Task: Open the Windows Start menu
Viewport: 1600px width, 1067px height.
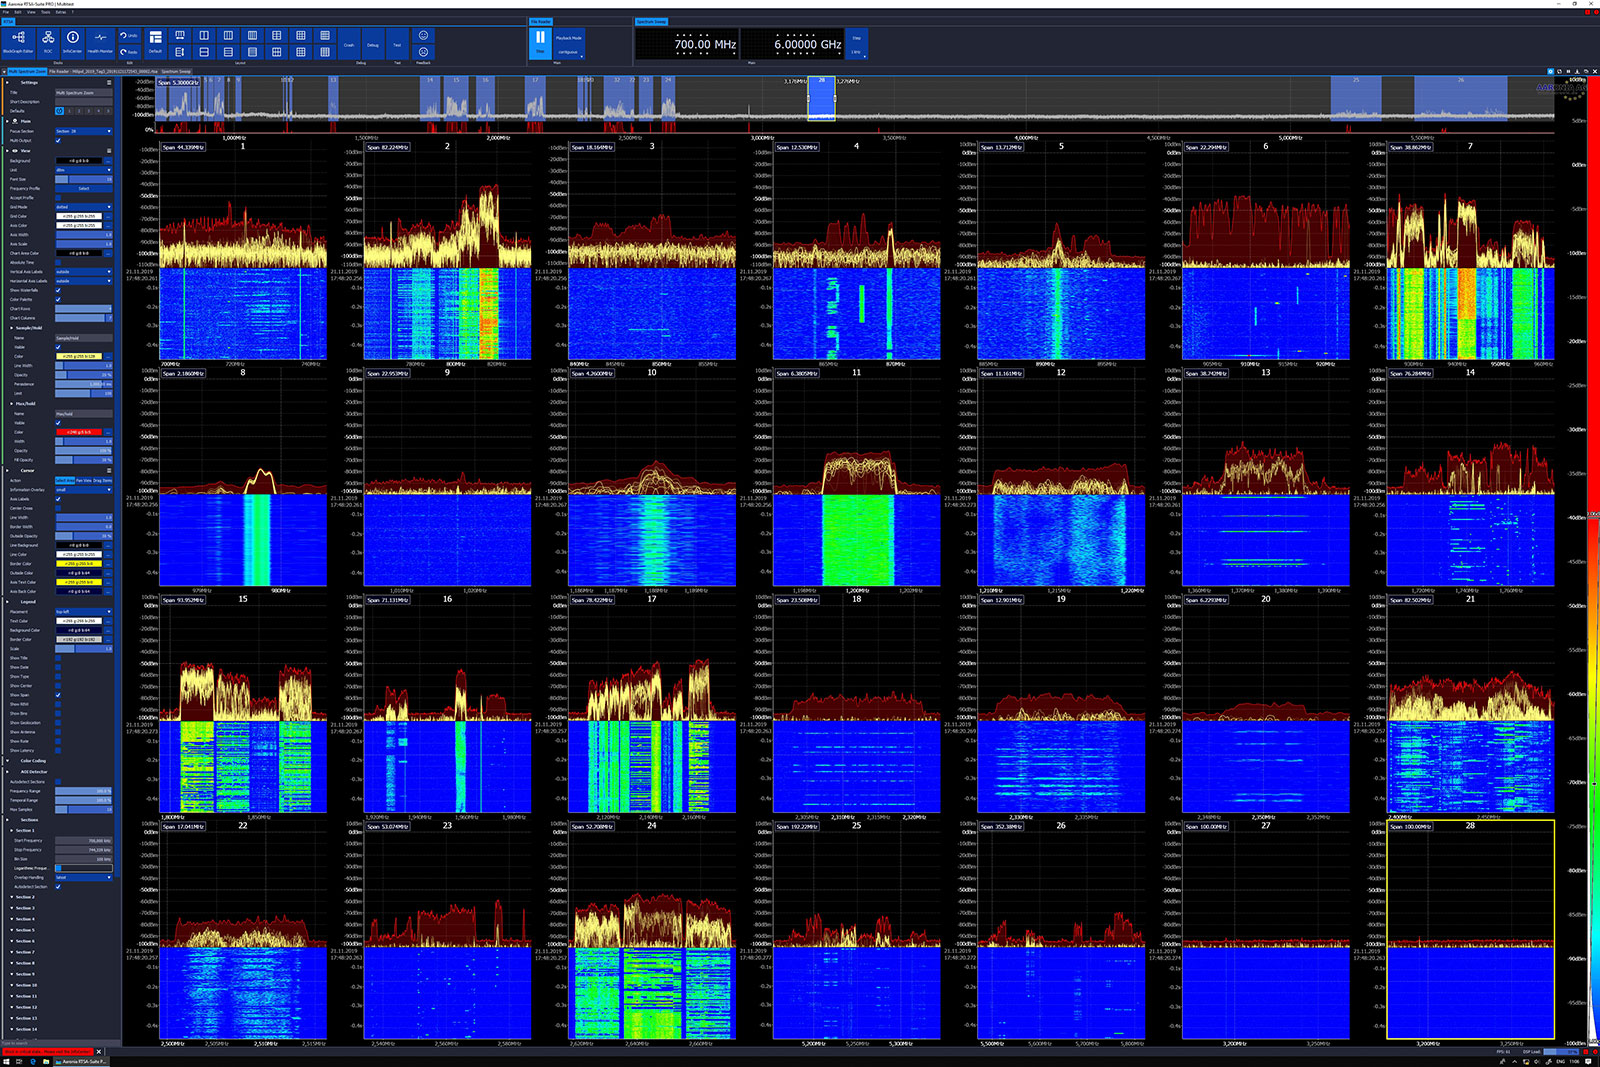Action: pos(6,1061)
